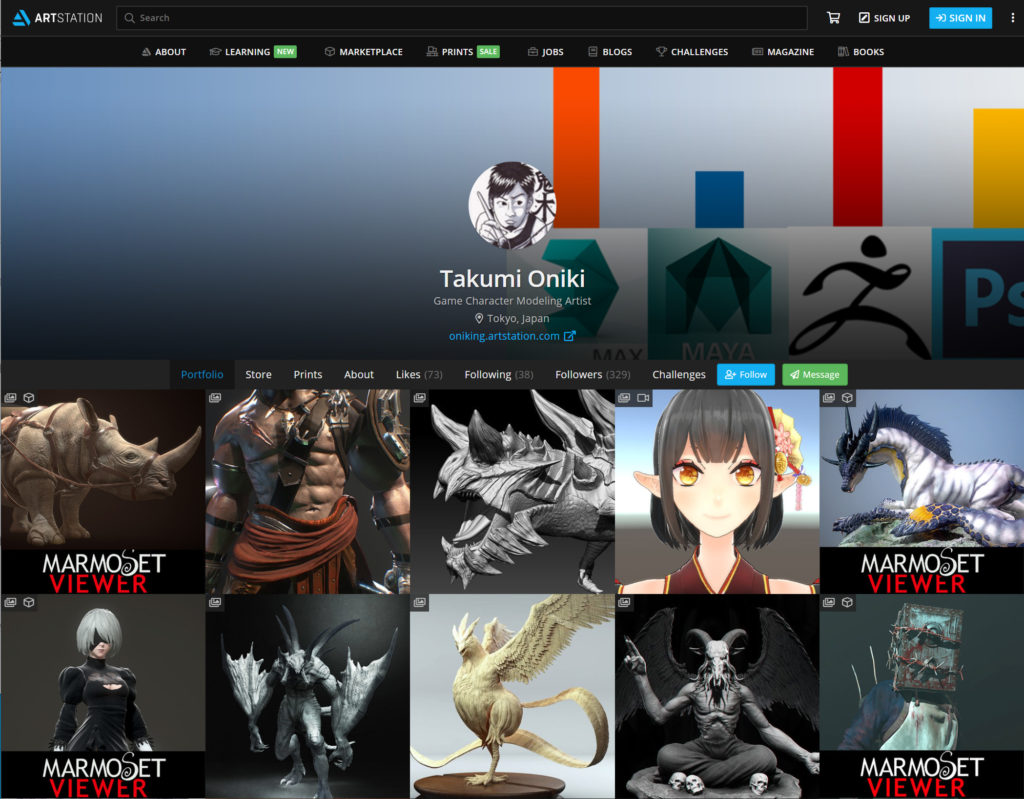Open the three-dot more options menu
Screen dimensions: 1024x799
click(x=1012, y=18)
